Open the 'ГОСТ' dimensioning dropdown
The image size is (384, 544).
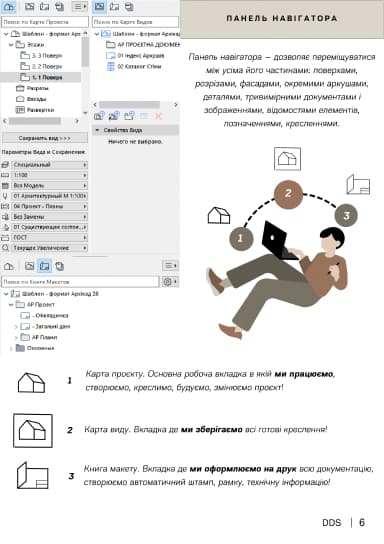pyautogui.click(x=50, y=238)
